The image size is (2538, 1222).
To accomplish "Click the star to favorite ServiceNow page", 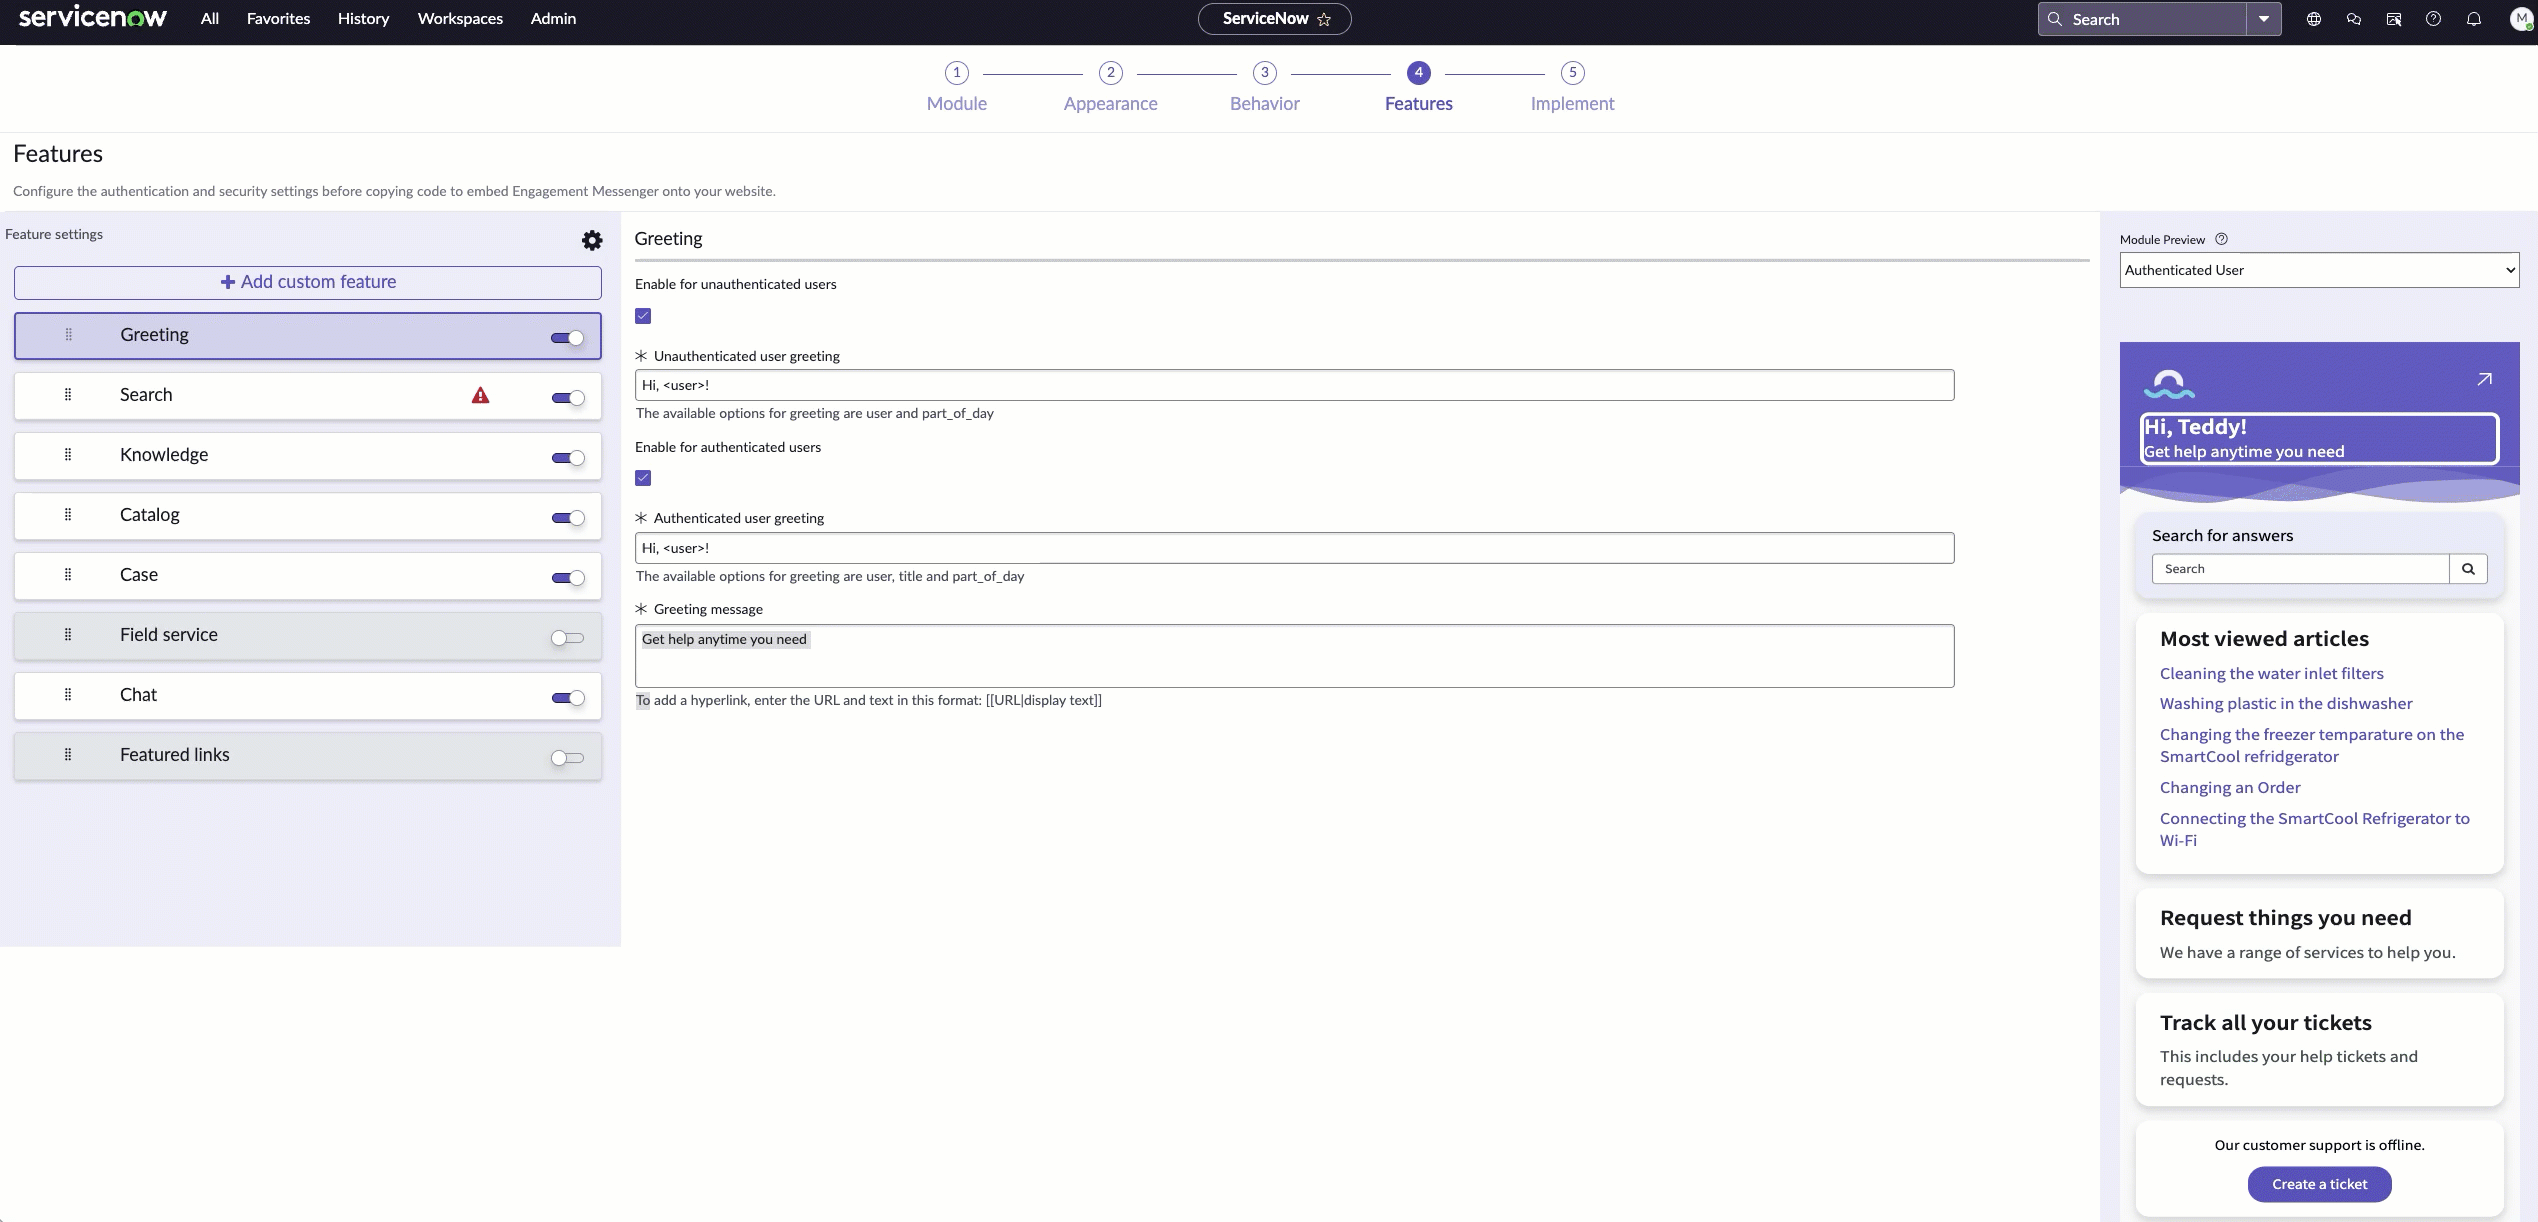I will pos(1324,19).
